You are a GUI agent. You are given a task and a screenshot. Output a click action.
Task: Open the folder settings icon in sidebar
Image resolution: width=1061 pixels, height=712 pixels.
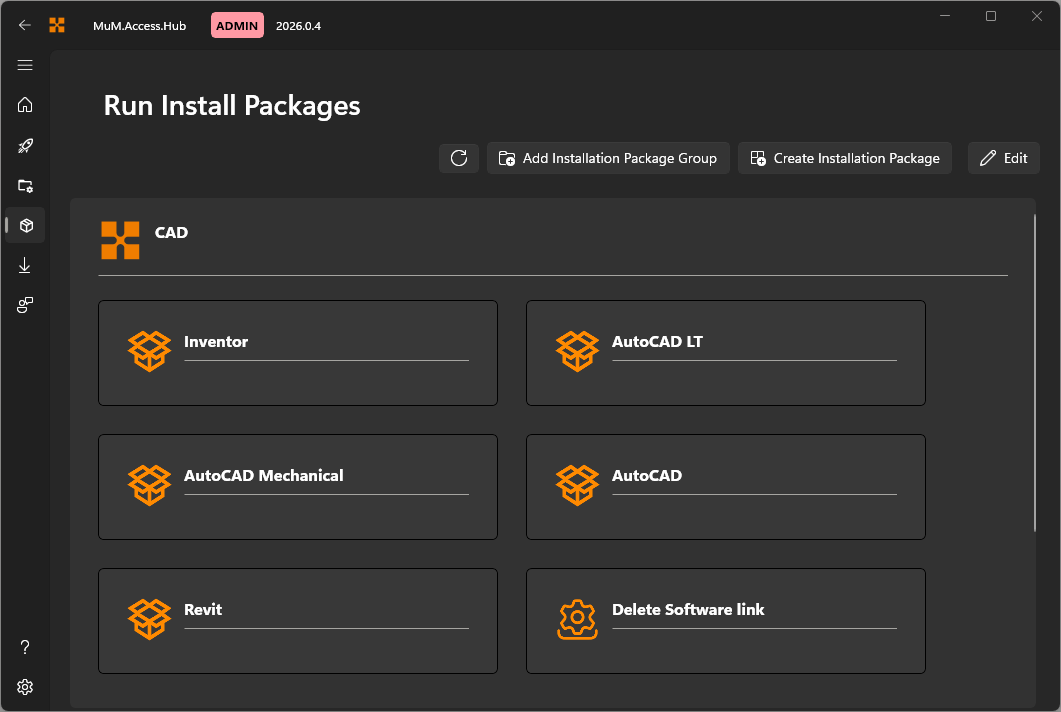coord(25,185)
